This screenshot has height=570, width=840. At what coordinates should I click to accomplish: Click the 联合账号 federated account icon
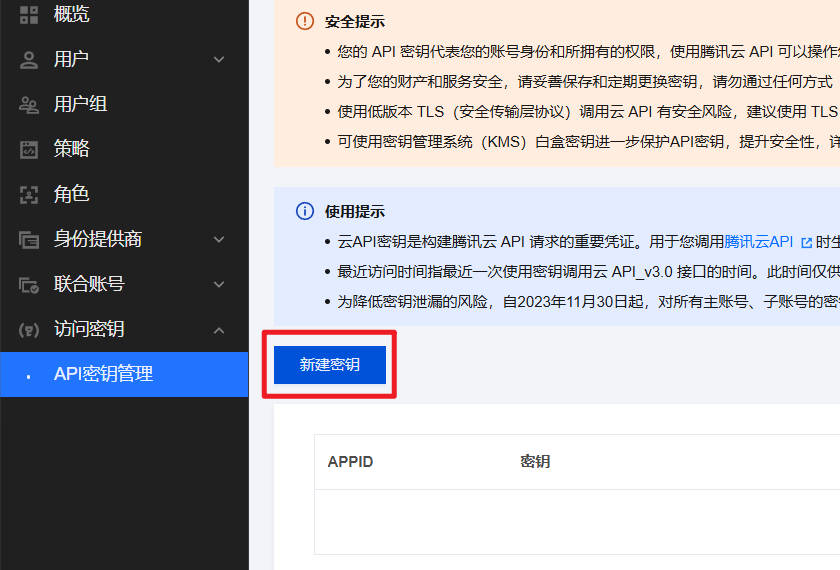pyautogui.click(x=29, y=285)
